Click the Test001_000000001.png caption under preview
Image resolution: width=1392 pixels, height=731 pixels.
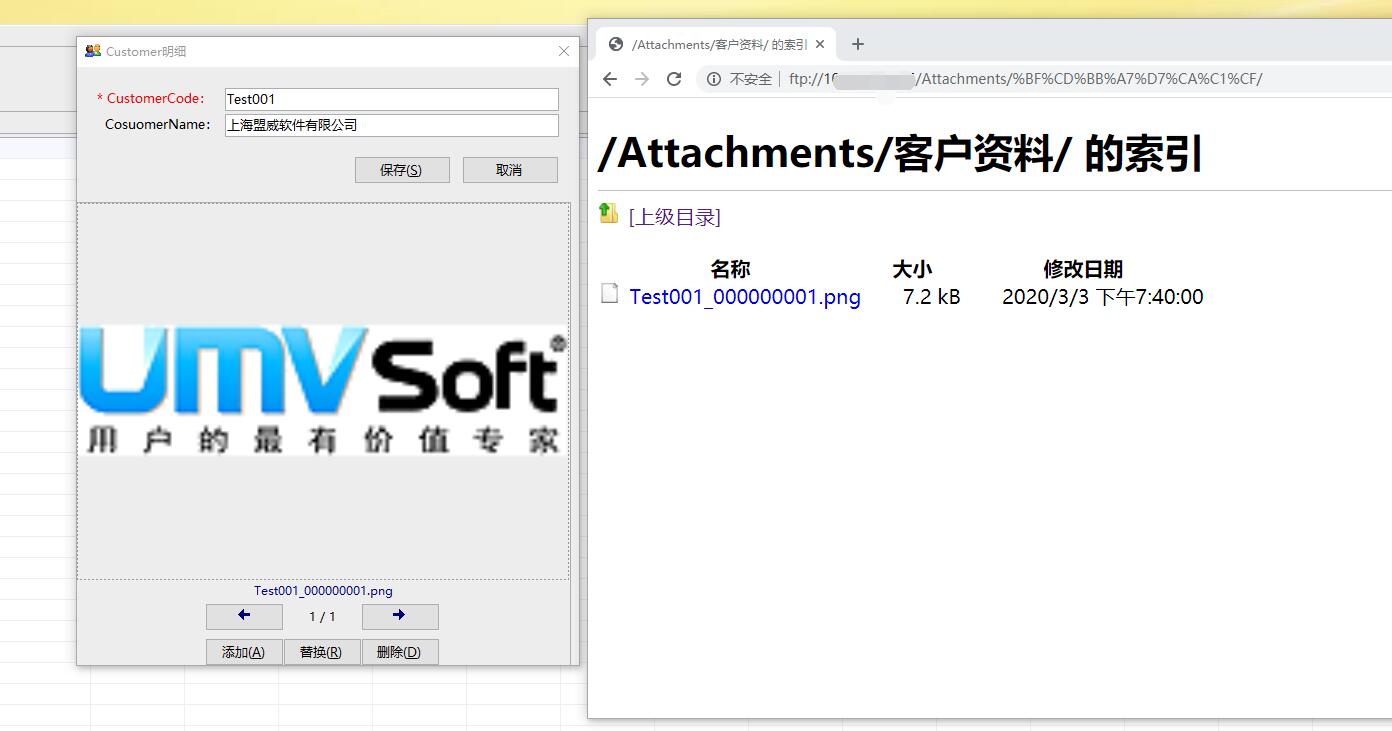[323, 591]
